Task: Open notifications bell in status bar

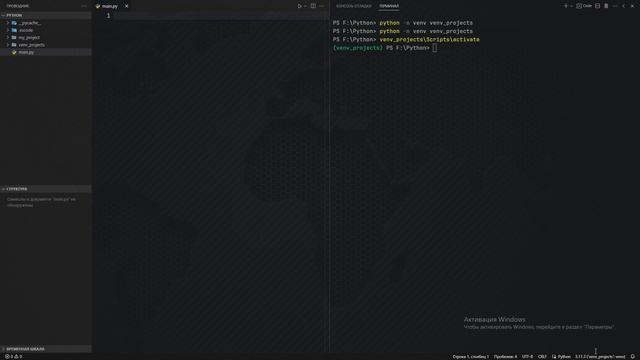Action: (x=633, y=356)
